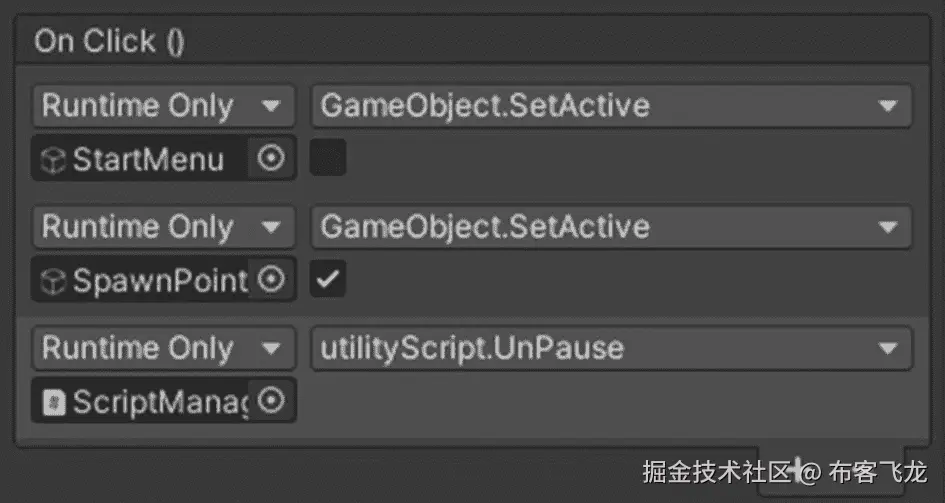The width and height of the screenshot is (945, 503).
Task: Select the StartMenu object field
Action: coord(145,159)
